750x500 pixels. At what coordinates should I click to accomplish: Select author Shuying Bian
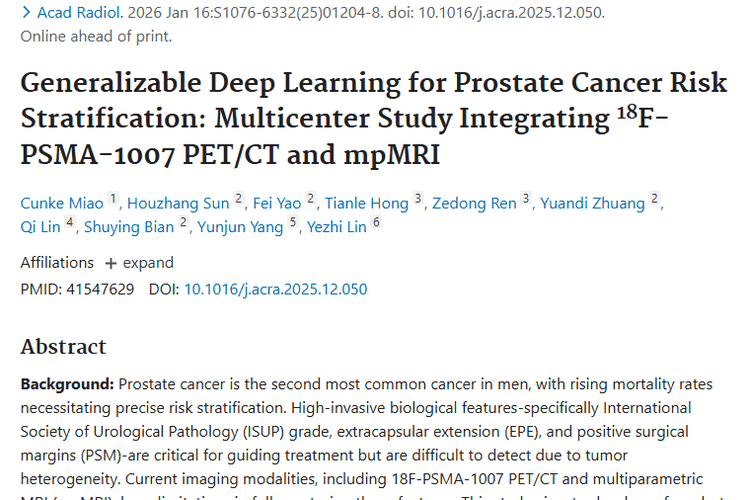(x=129, y=227)
